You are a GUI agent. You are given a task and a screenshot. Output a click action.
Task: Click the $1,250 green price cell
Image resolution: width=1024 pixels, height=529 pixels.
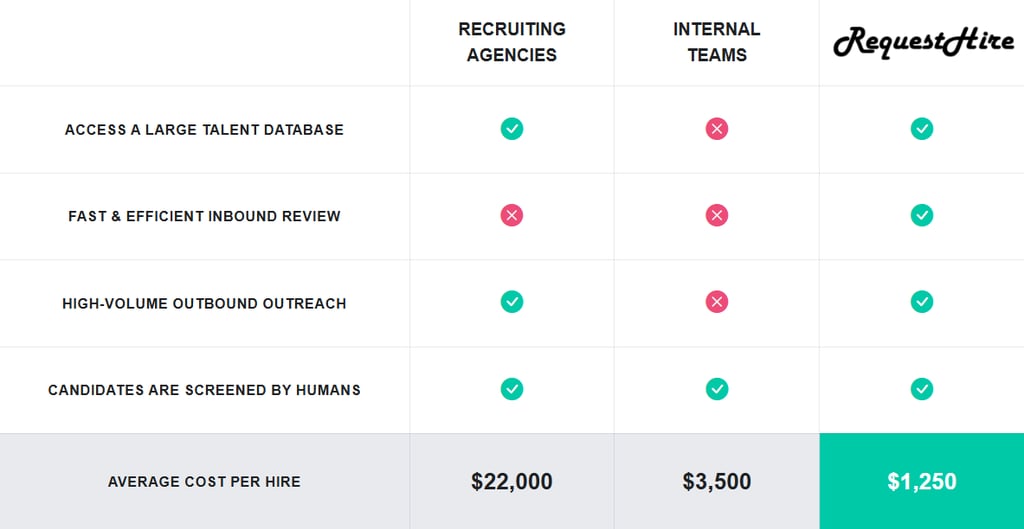pos(922,481)
